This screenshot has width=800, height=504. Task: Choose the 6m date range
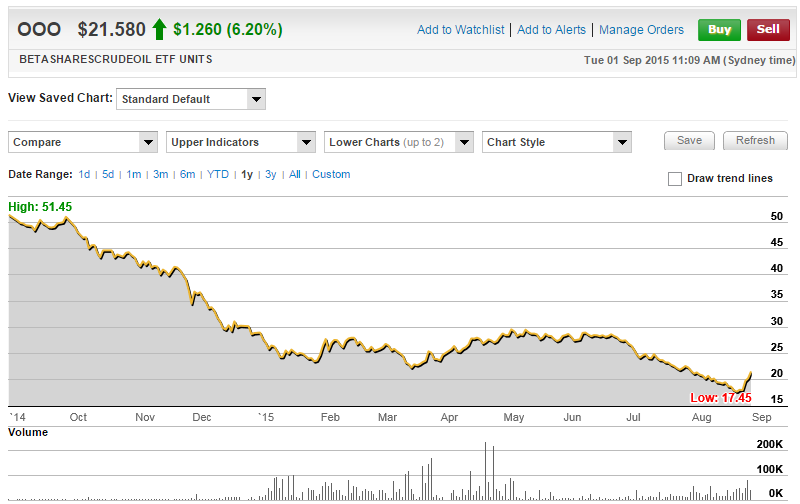pos(187,174)
